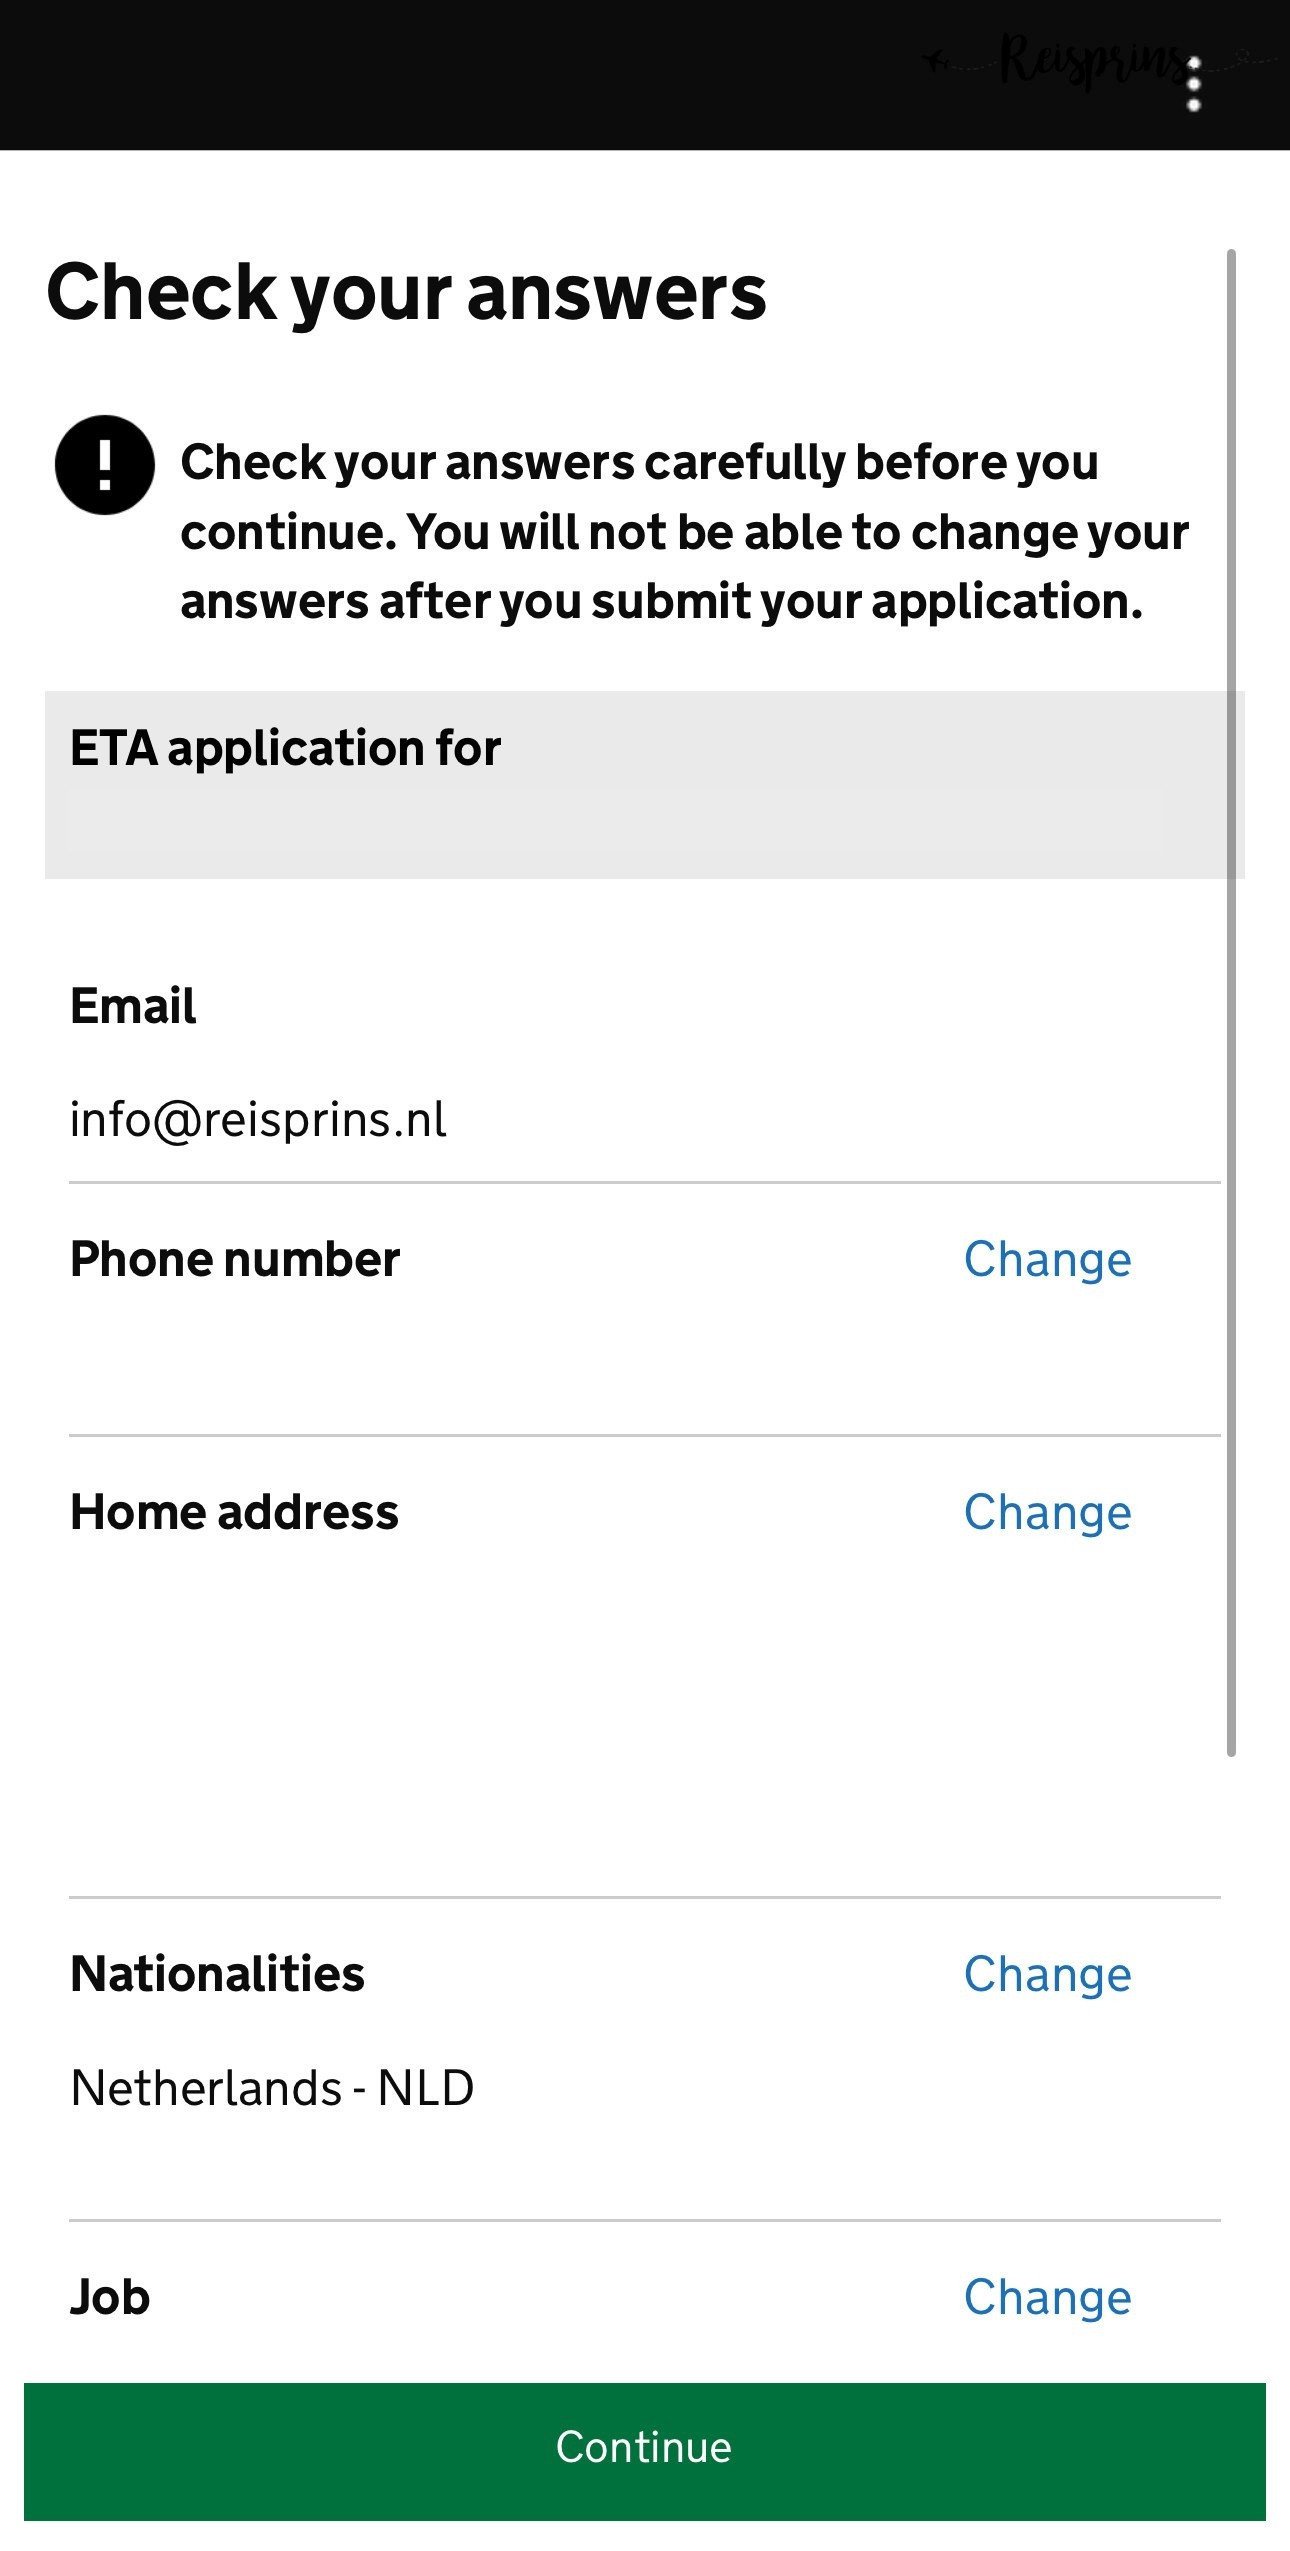Screen dimensions: 1290x2551
Task: Click the 'Home address' row label
Action: coord(234,1512)
